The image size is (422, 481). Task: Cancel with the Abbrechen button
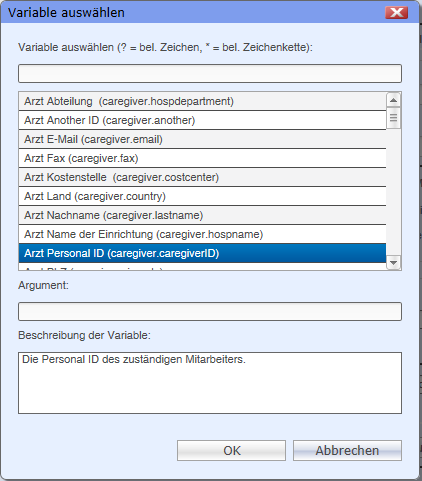click(x=347, y=451)
